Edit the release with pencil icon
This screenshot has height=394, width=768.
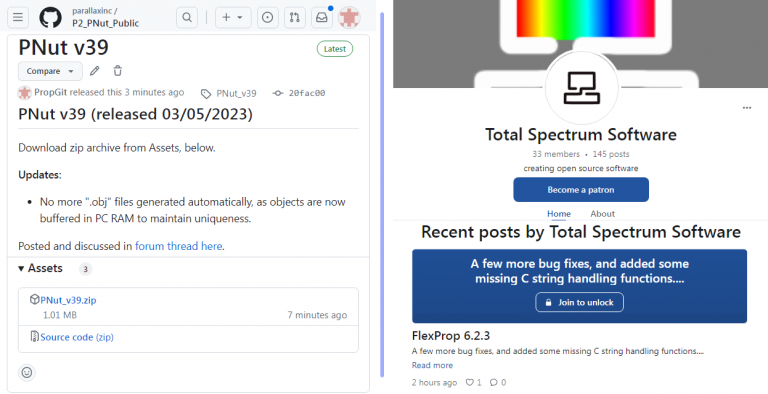95,71
